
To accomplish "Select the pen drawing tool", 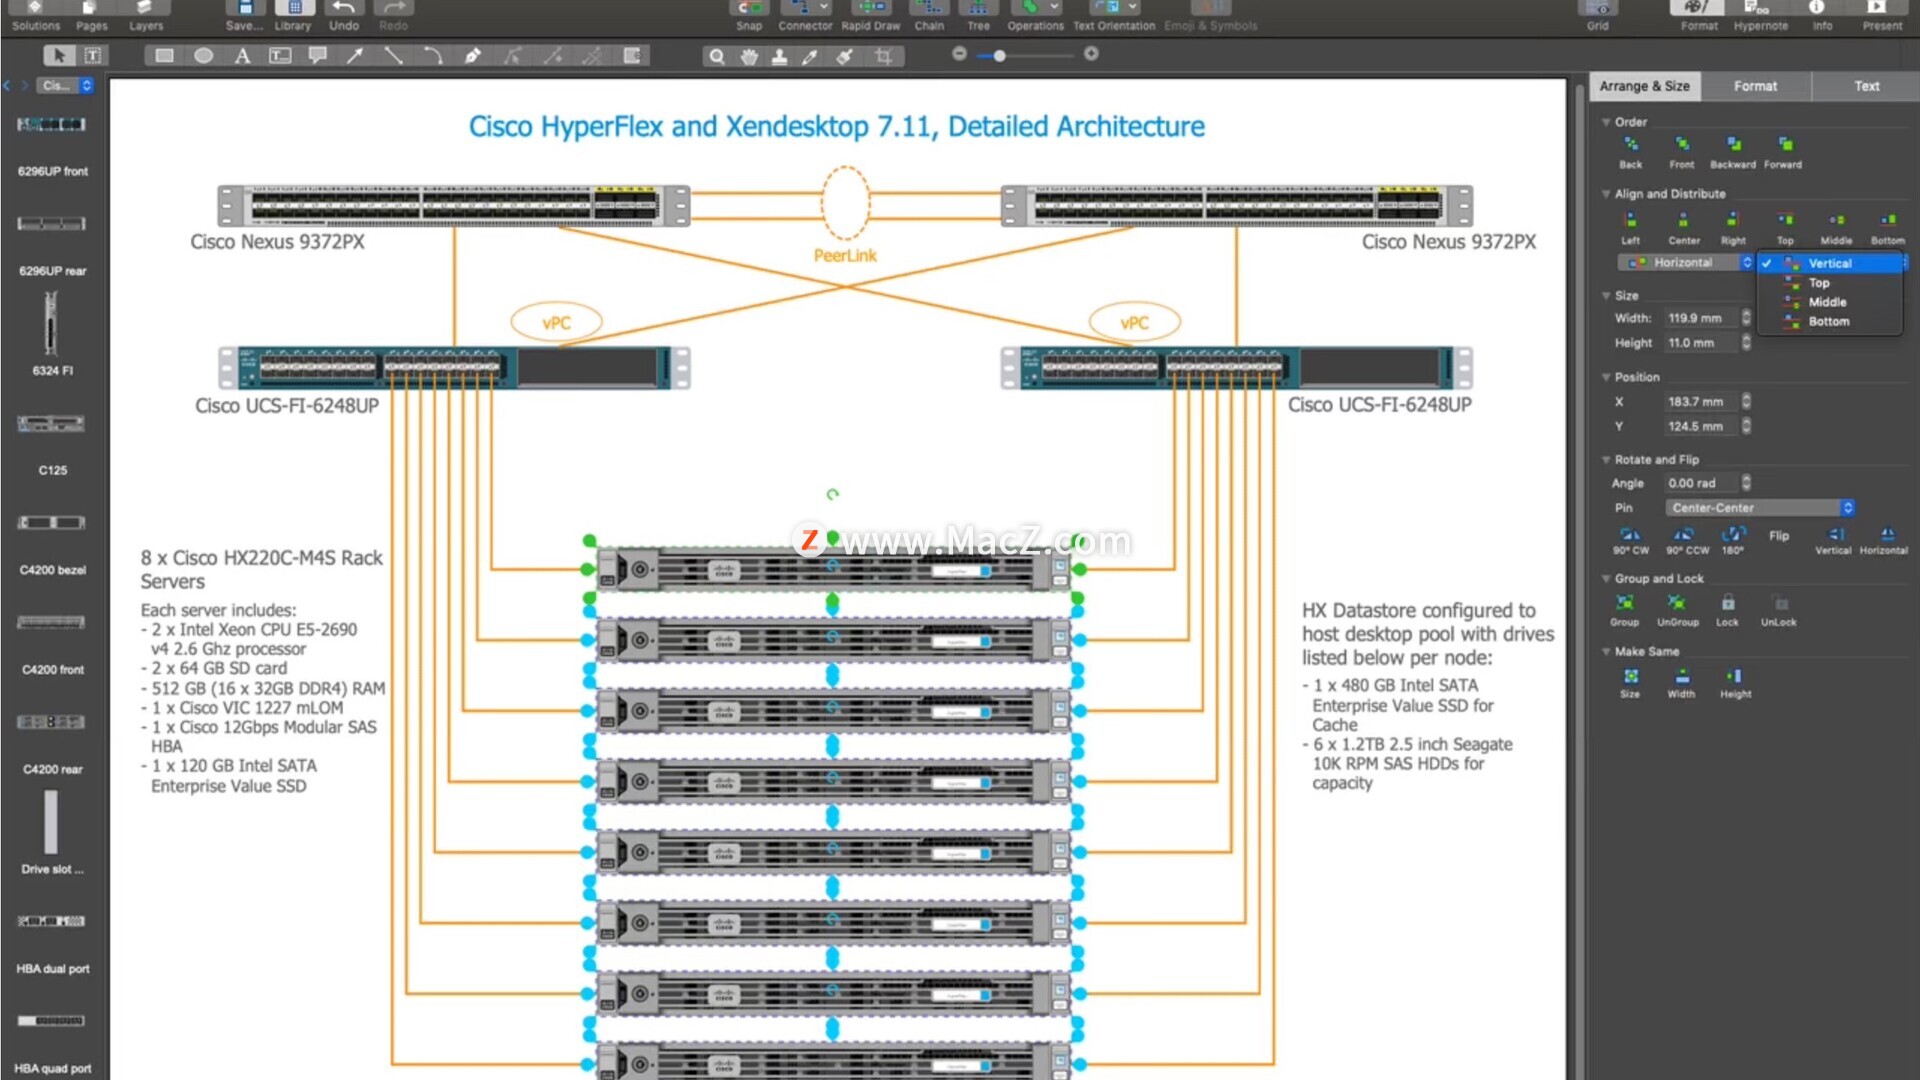I will point(472,56).
